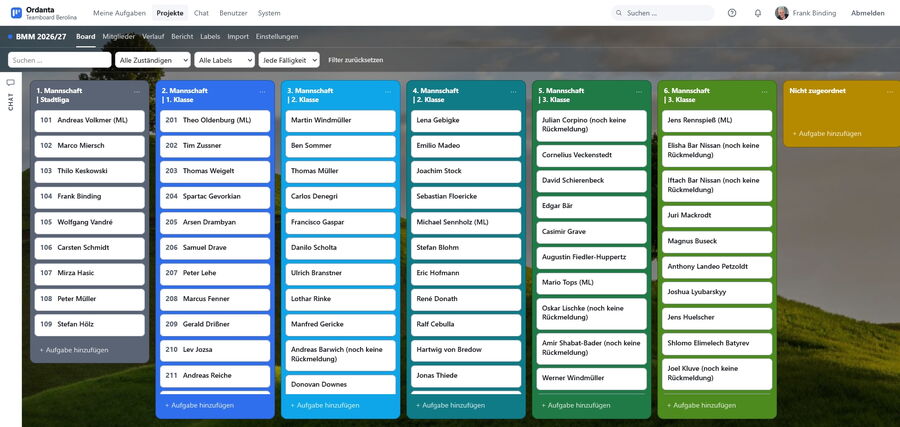Click Abmelden to log out
900x427 pixels.
[867, 13]
